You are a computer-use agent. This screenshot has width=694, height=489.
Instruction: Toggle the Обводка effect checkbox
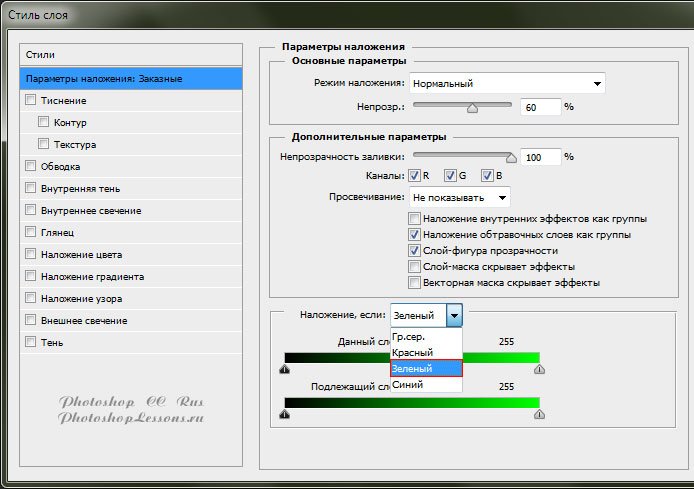(x=31, y=166)
